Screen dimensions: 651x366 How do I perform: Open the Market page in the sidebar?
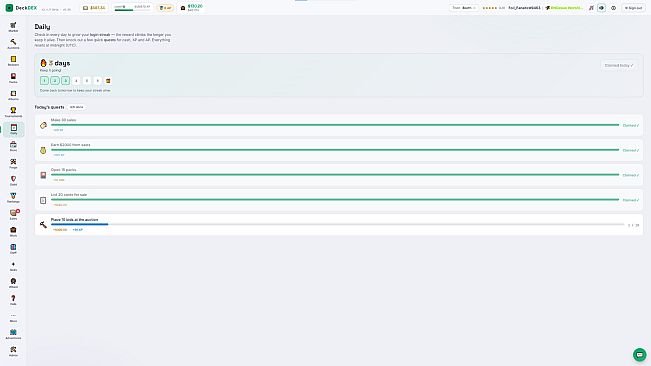13,27
